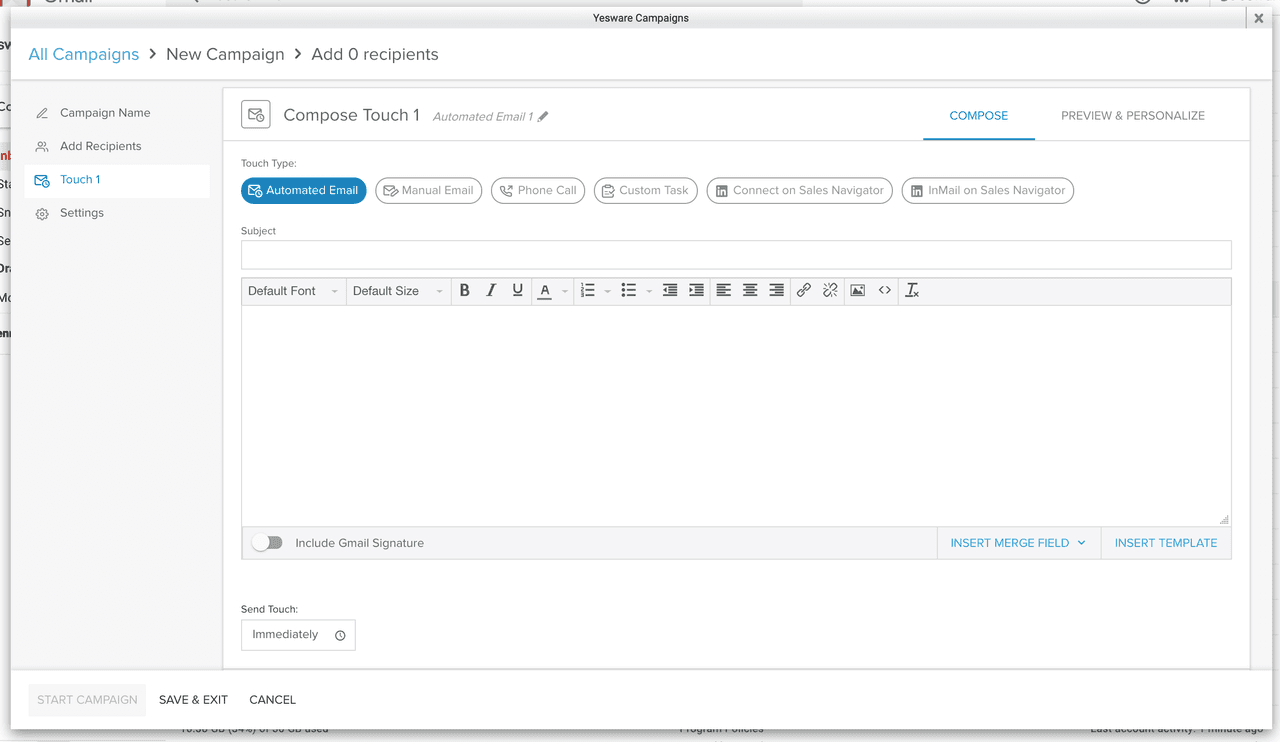Select Automated Email touch type
Image resolution: width=1280 pixels, height=742 pixels.
pos(304,190)
